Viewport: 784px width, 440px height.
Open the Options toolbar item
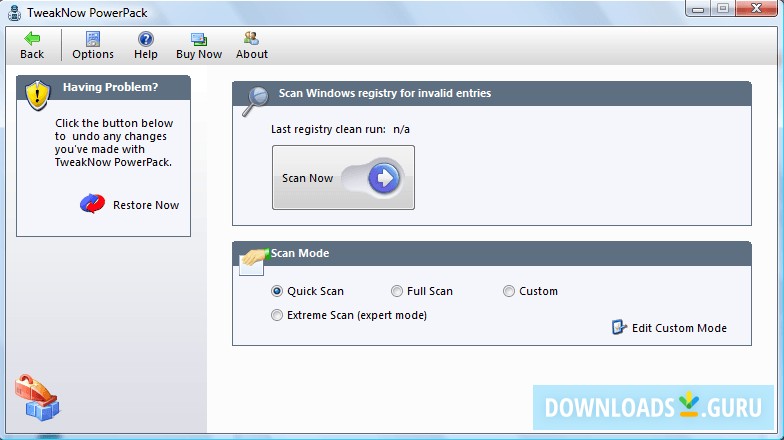click(x=93, y=45)
